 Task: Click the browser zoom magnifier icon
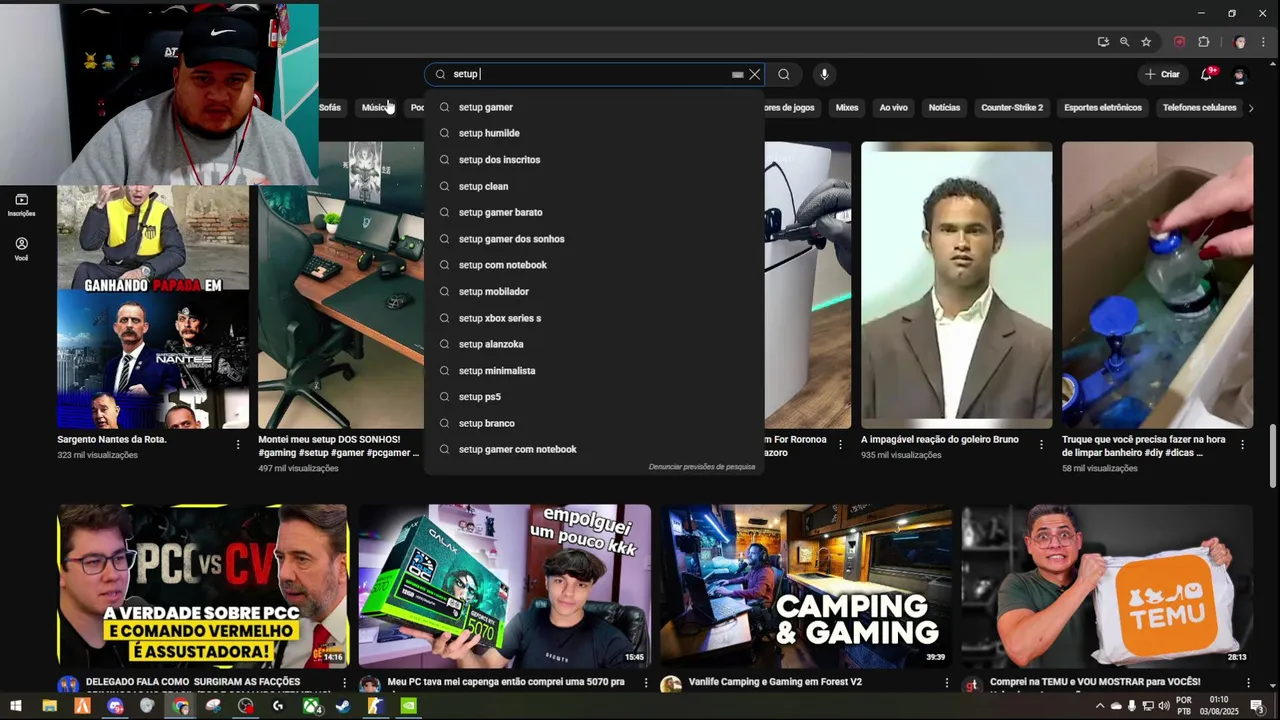(1124, 42)
